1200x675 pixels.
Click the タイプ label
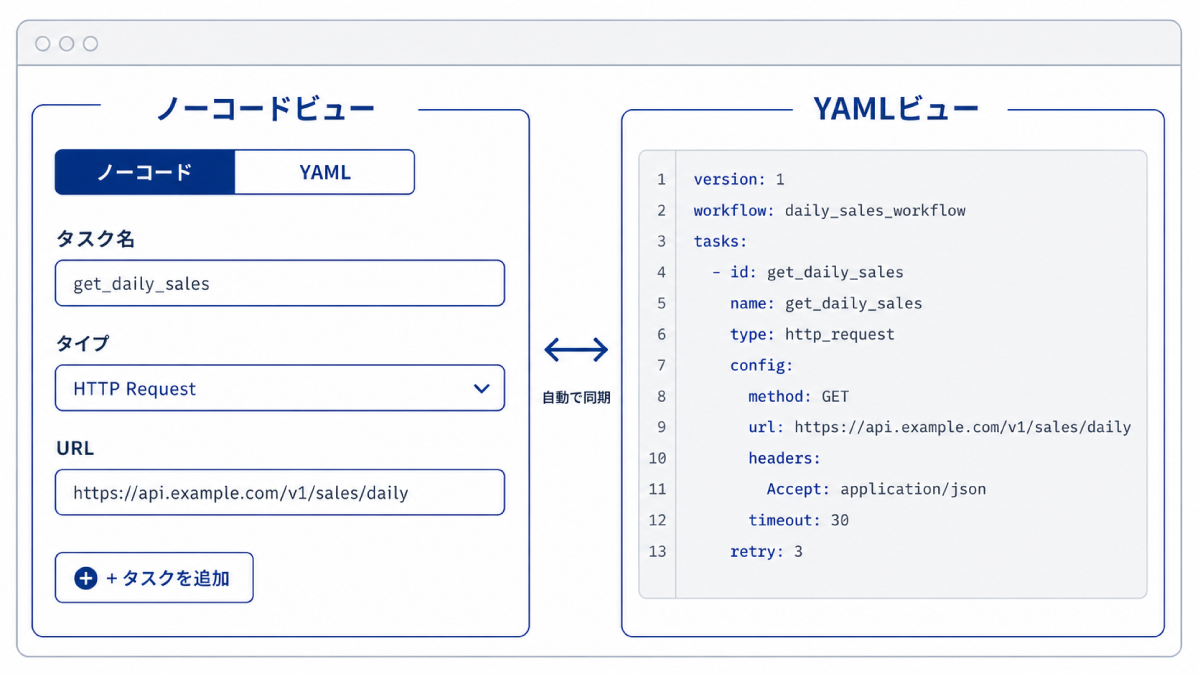[x=82, y=343]
